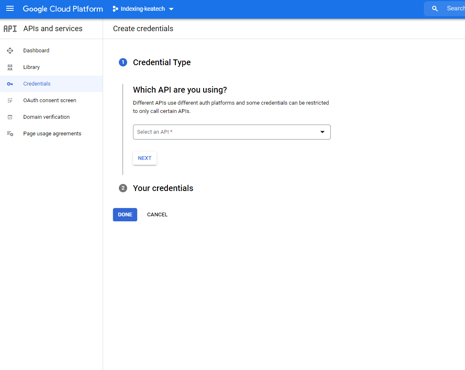Click the CANCEL button
This screenshot has height=370, width=465.
coord(157,215)
